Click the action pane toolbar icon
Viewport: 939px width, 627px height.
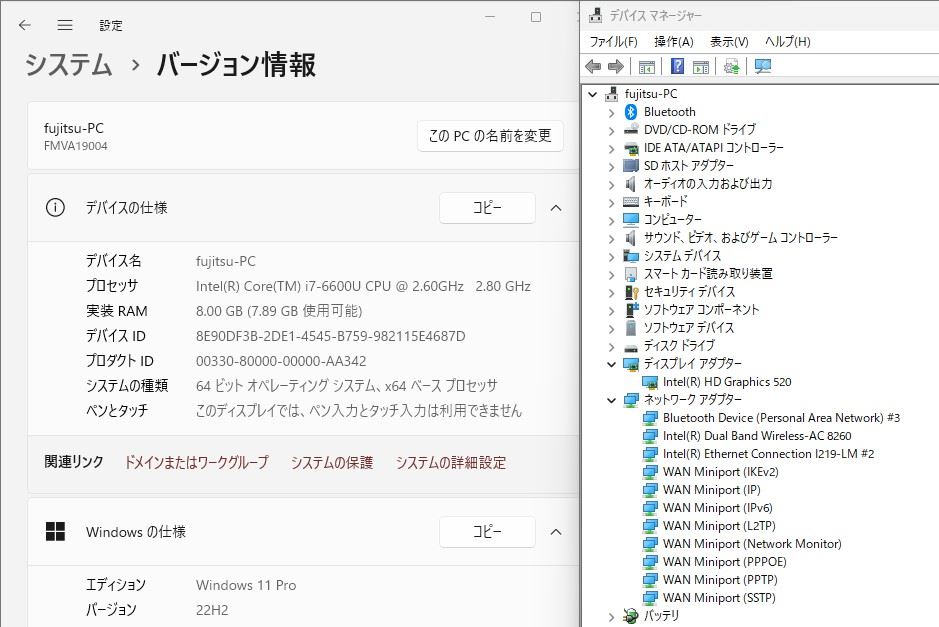tap(701, 66)
